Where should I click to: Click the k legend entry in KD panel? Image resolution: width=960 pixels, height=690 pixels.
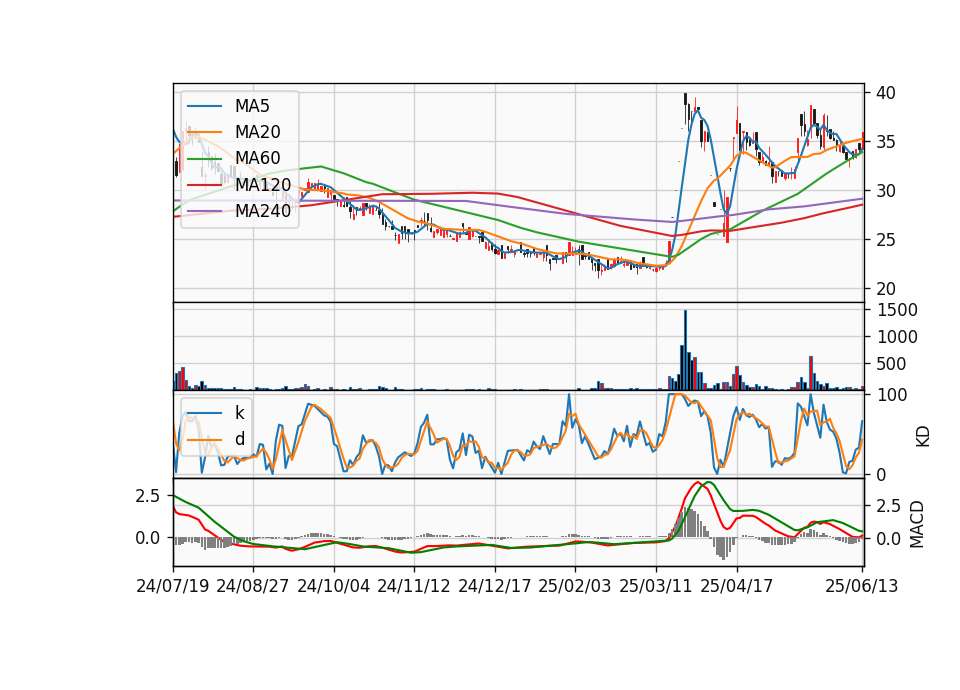click(239, 412)
